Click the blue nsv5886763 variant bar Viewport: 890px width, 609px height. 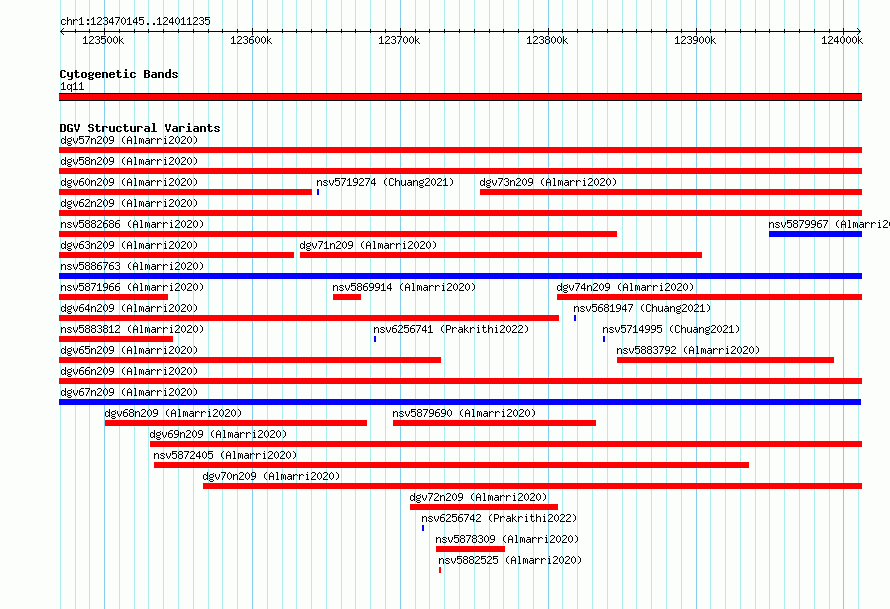point(460,276)
